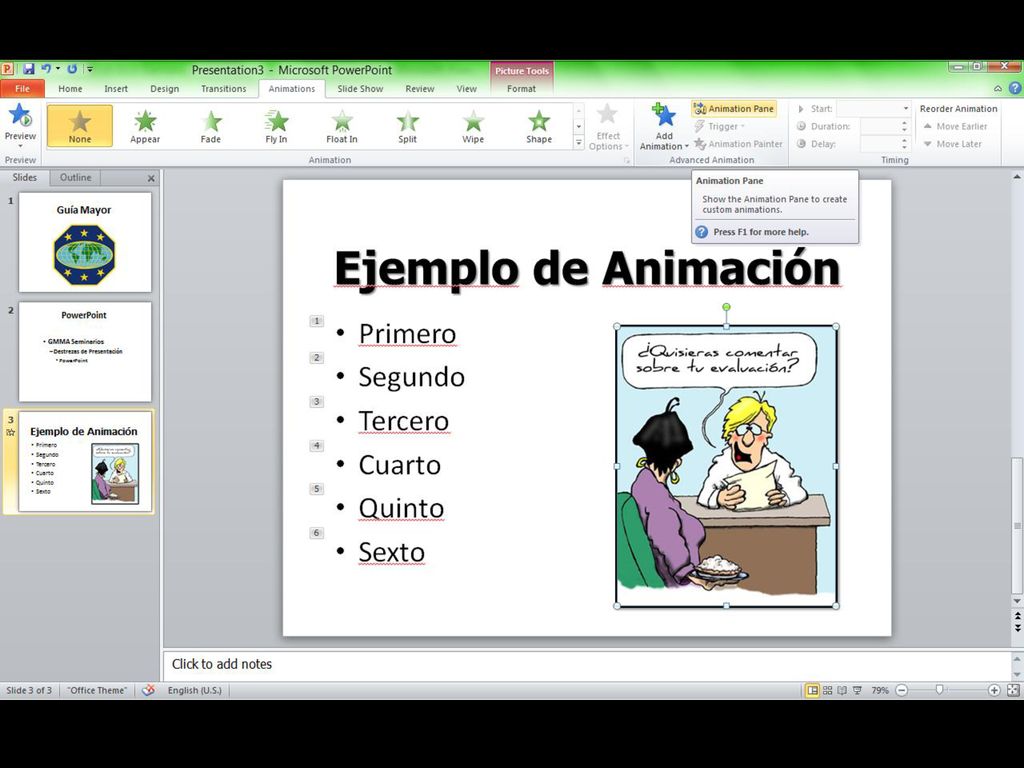Click the slide title Ejemplo de Animación
The image size is (1024, 768).
pyautogui.click(x=586, y=268)
